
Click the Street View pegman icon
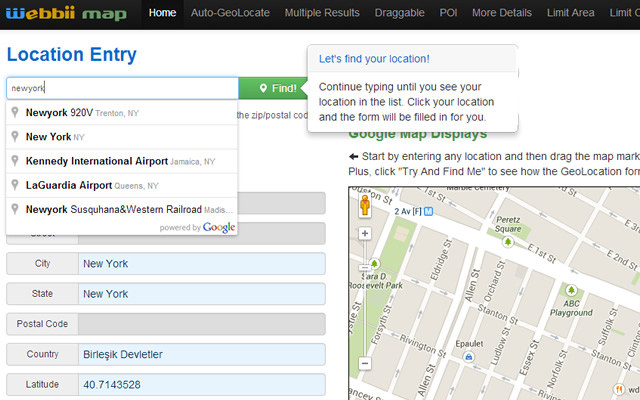pos(365,206)
